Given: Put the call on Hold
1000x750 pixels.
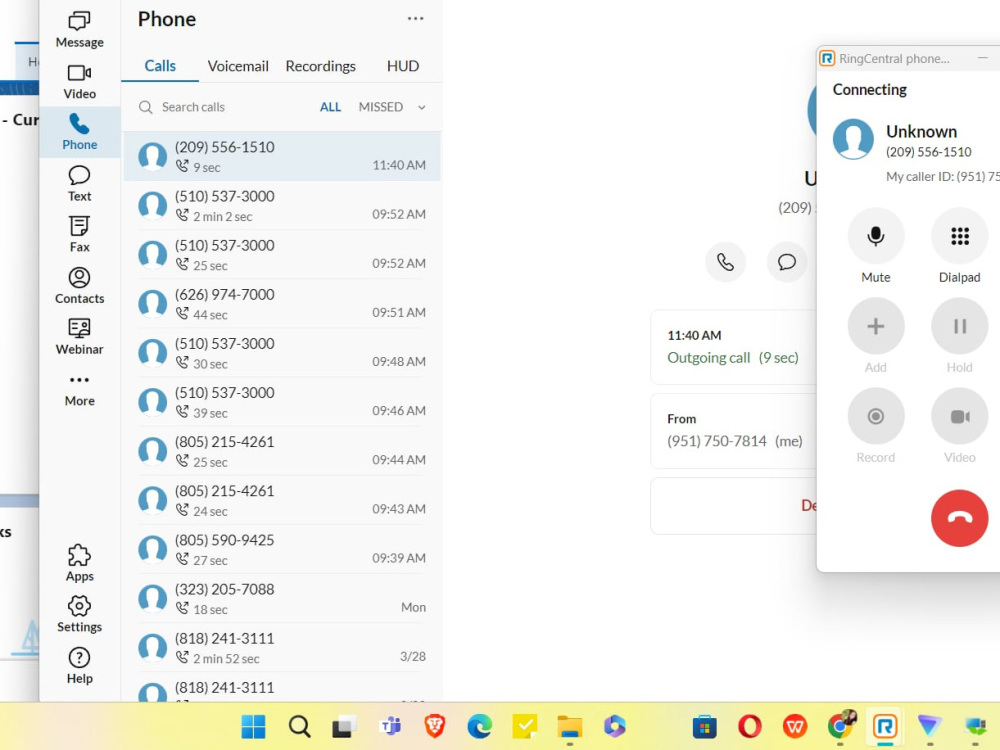Looking at the screenshot, I should [x=959, y=326].
